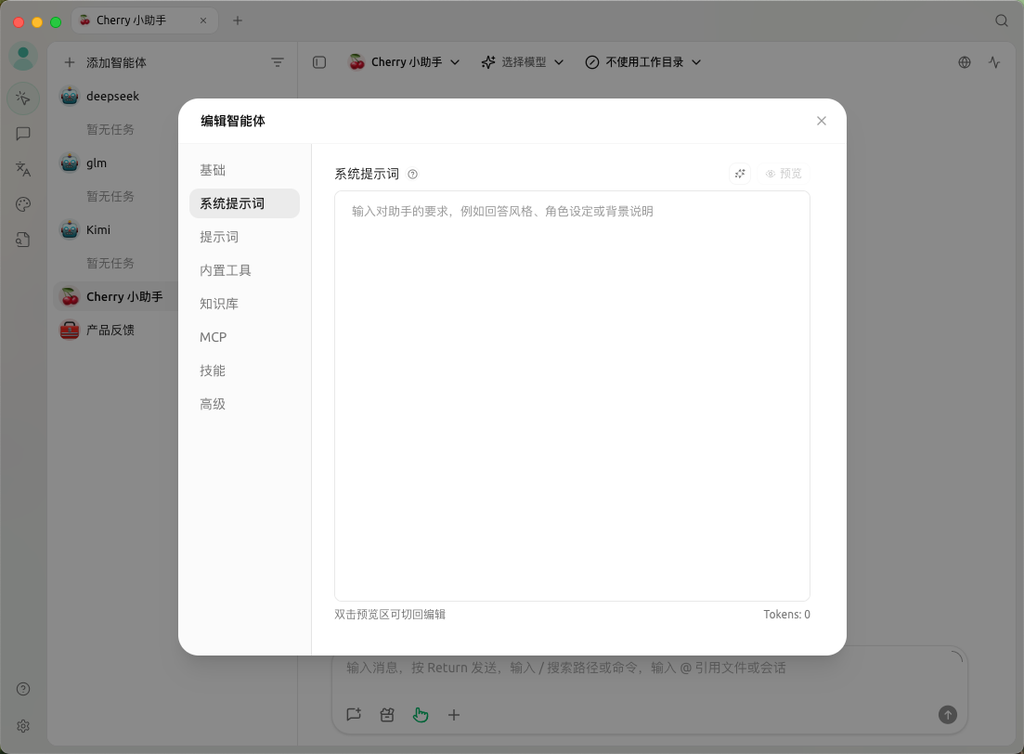Select the 系统提示词 tab
Image resolution: width=1024 pixels, height=754 pixels.
pyautogui.click(x=244, y=204)
